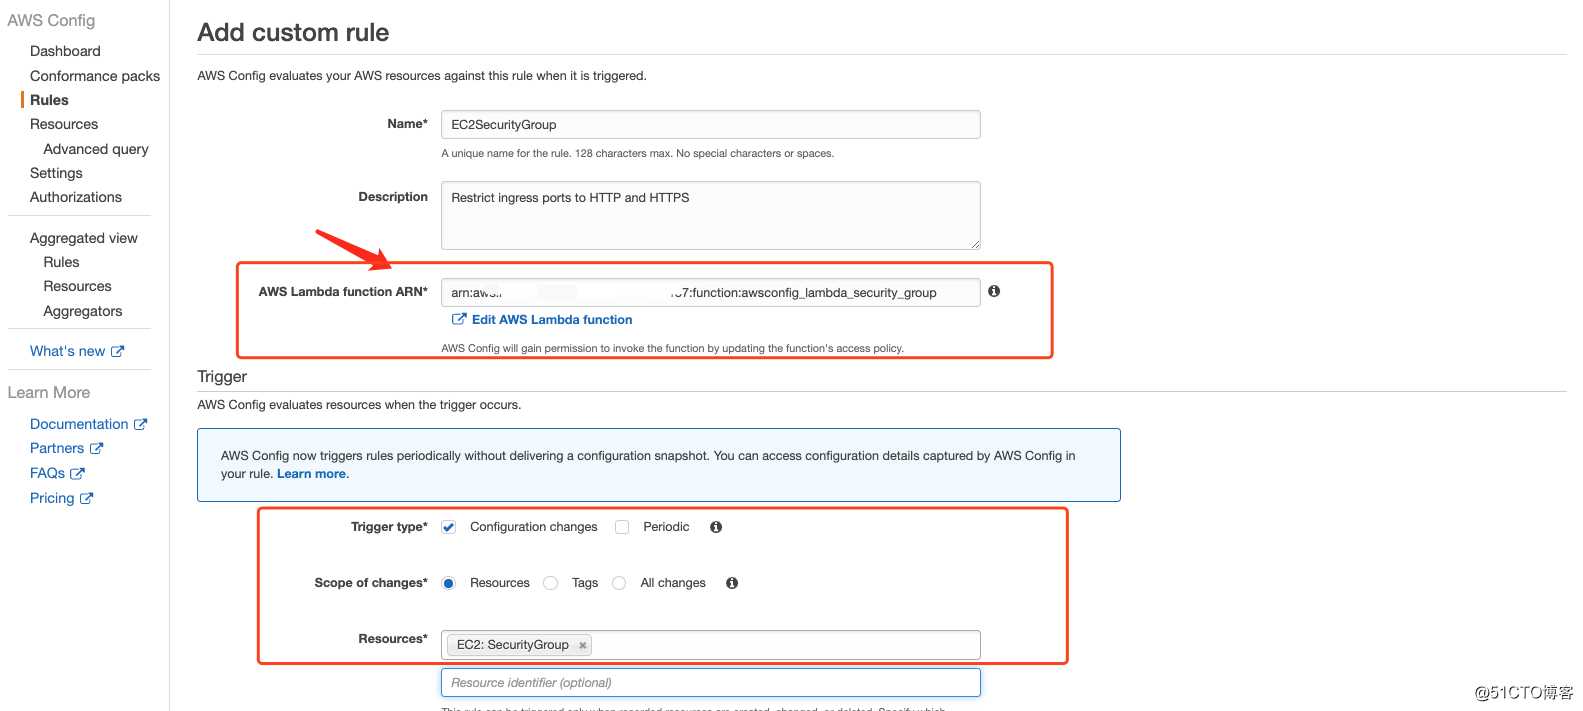
Task: Click the Edit AWS Lambda function link
Action: [x=552, y=320]
